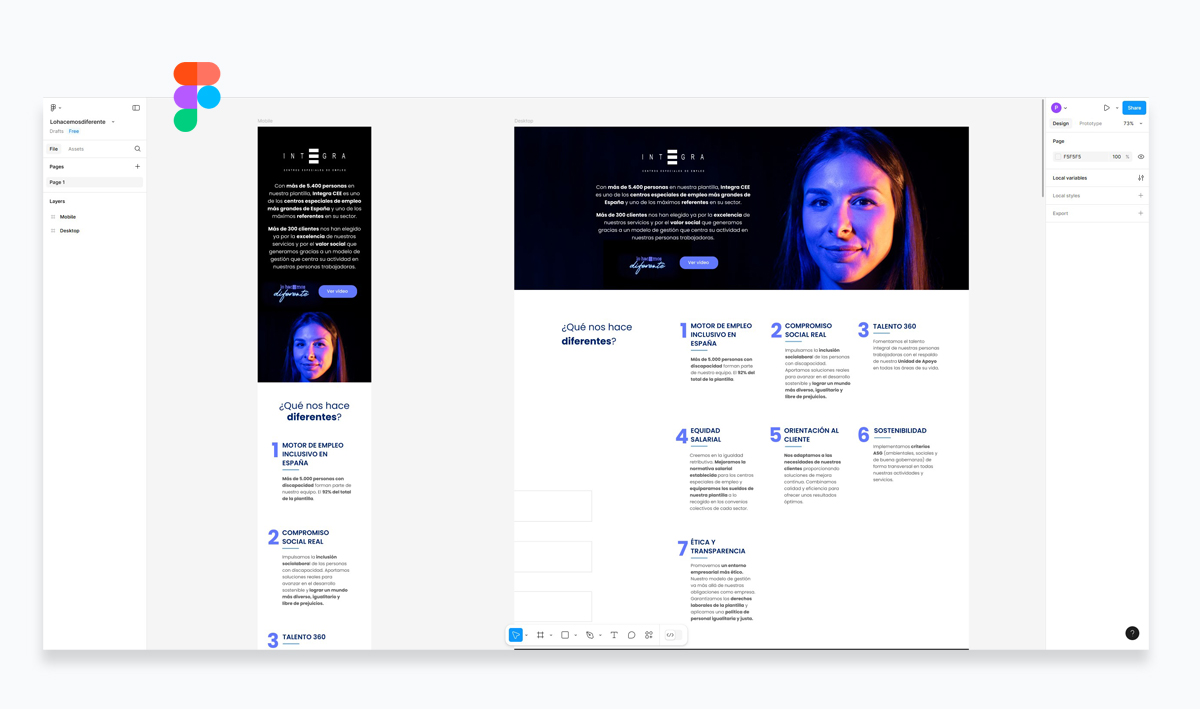This screenshot has height=709, width=1200.
Task: Hide the page background fill via eye toggle
Action: tap(1141, 156)
